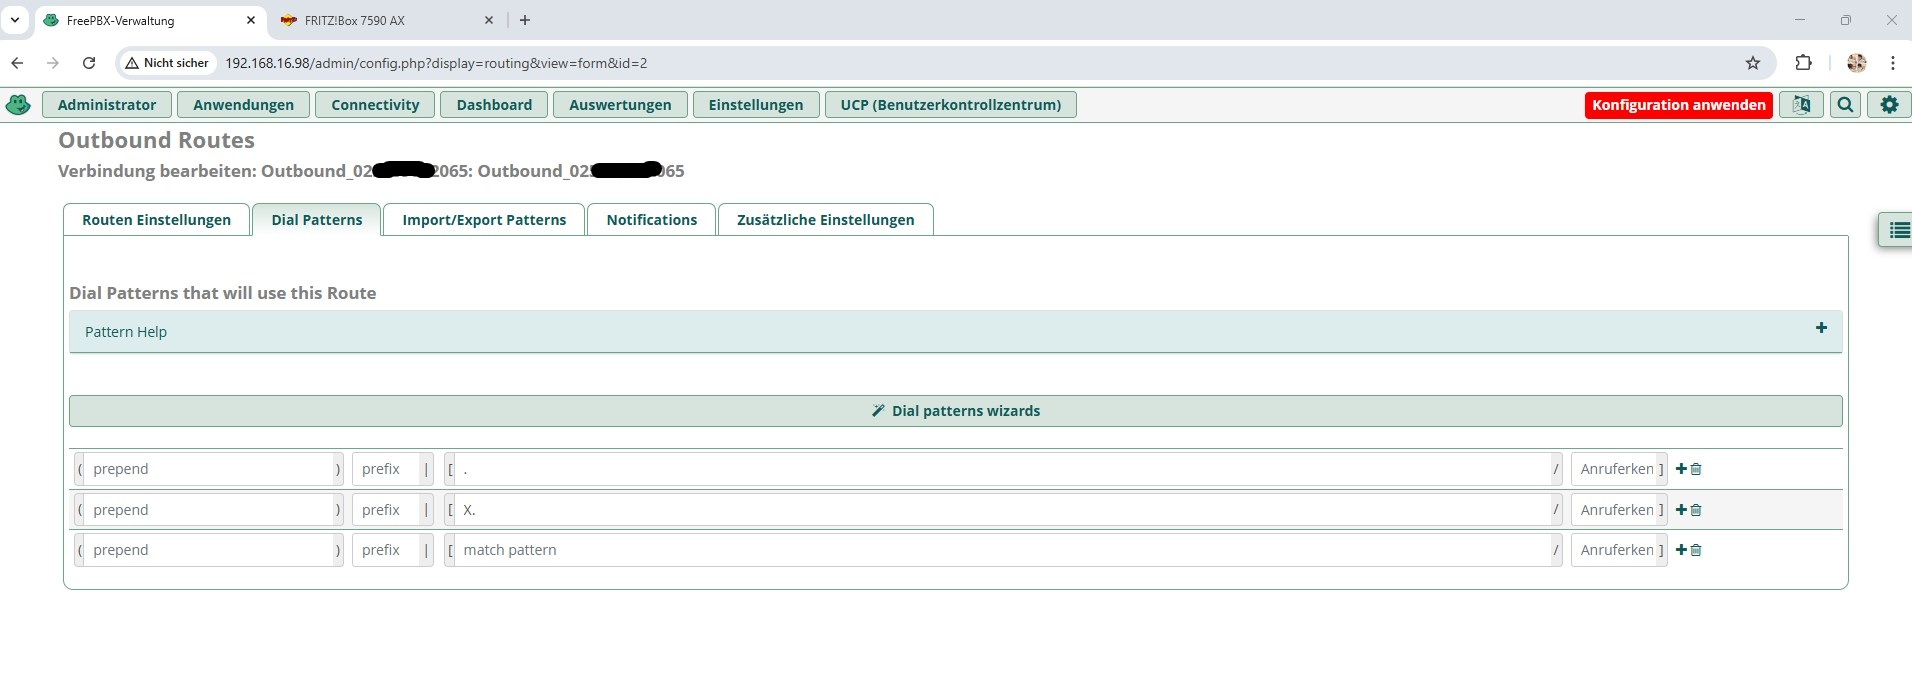The image size is (1912, 683).
Task: Open the Connectivity menu
Action: click(x=375, y=105)
